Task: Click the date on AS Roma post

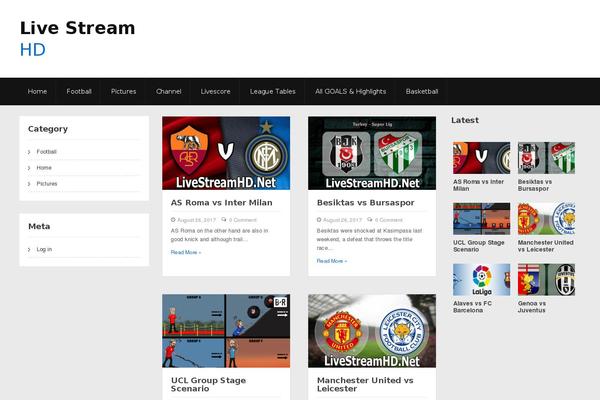Action: pyautogui.click(x=196, y=220)
